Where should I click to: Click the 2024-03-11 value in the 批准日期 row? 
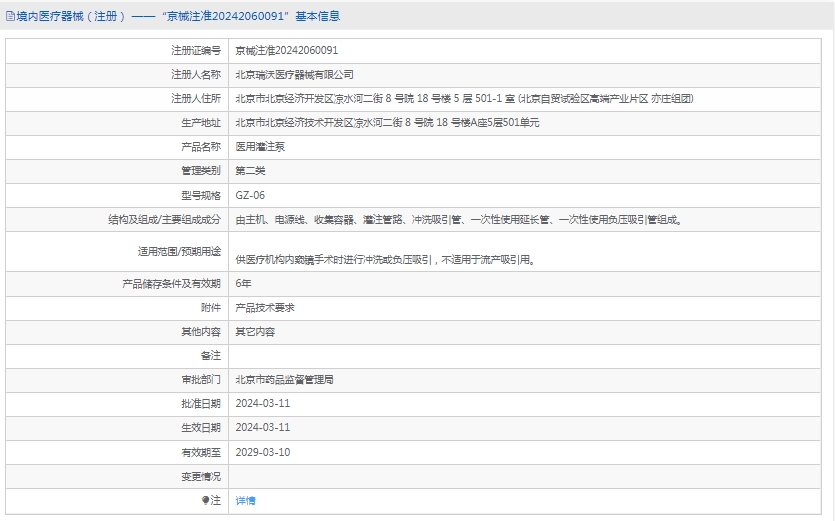262,404
